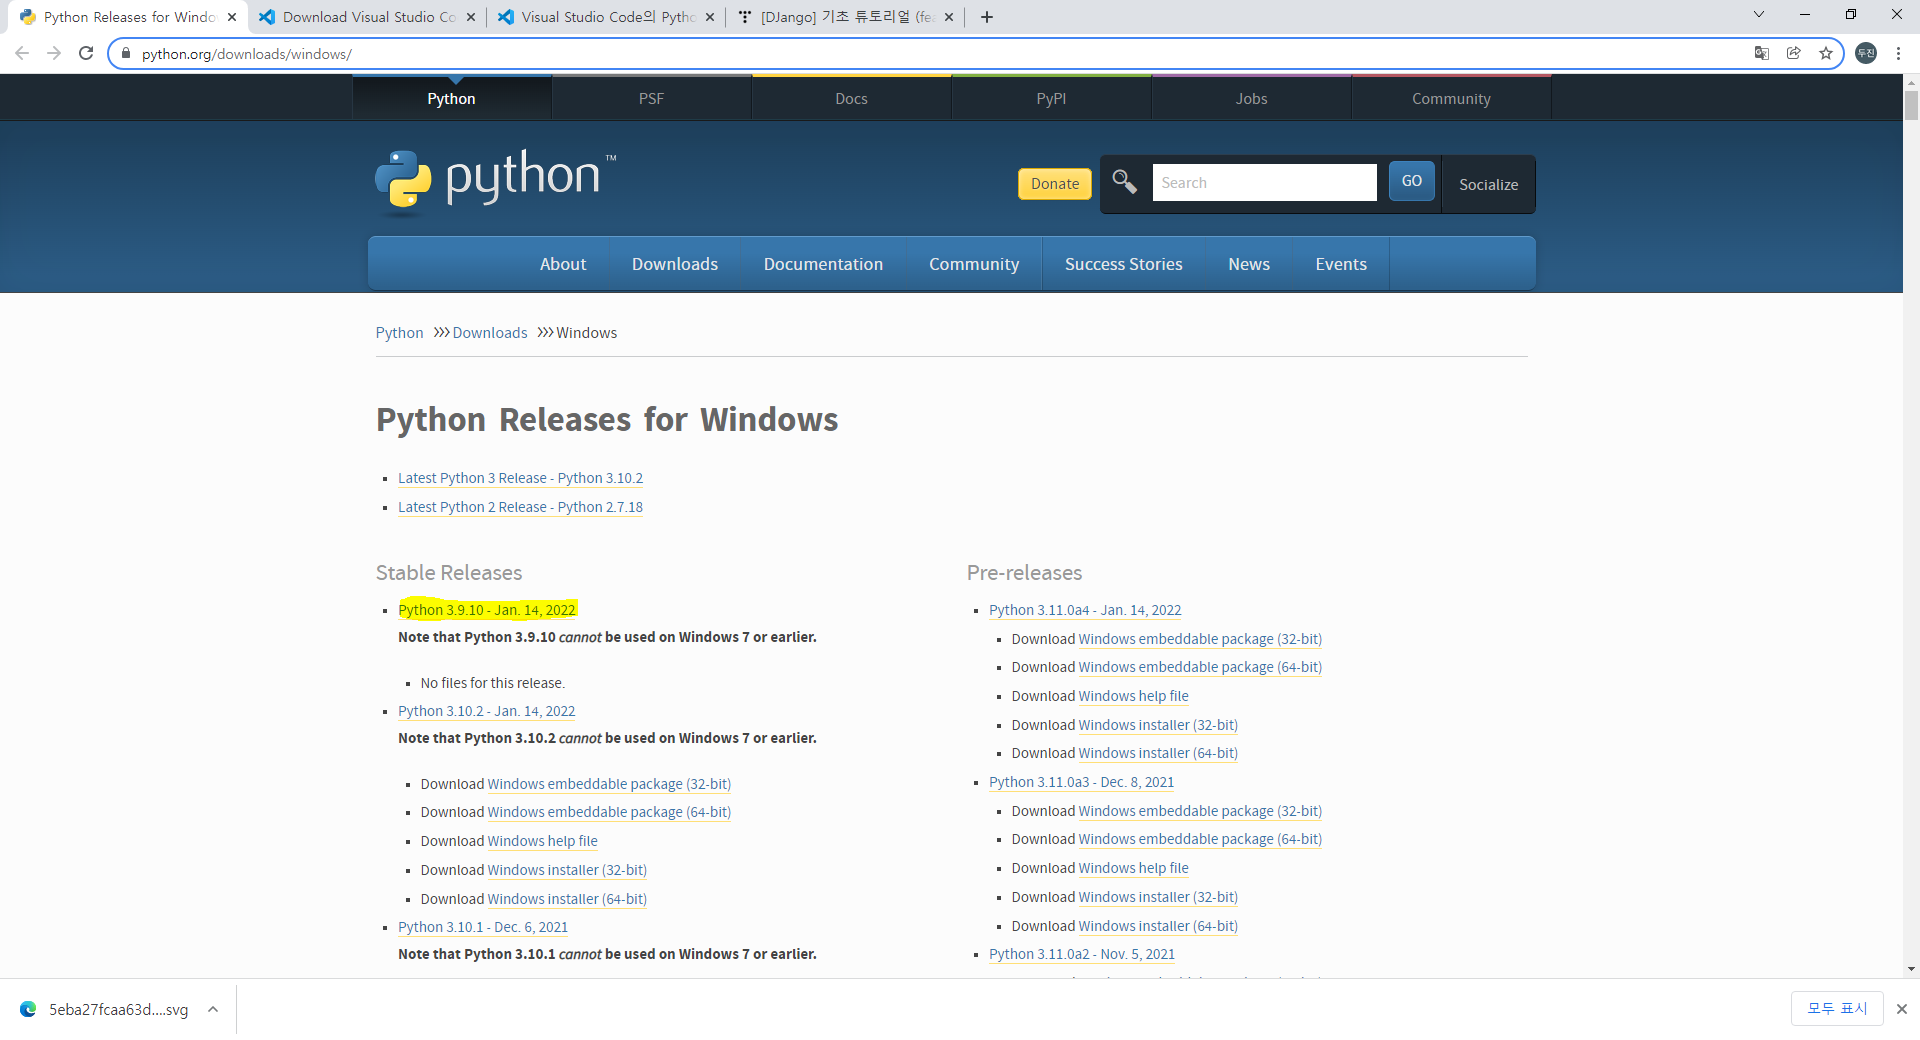Open the Chrome three-dot menu
Image resolution: width=1920 pixels, height=1040 pixels.
(1898, 53)
